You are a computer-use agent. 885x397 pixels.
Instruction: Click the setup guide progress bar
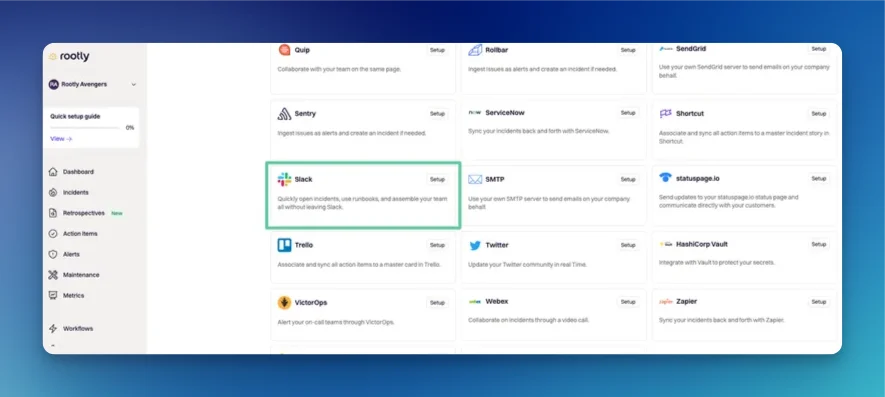point(85,128)
